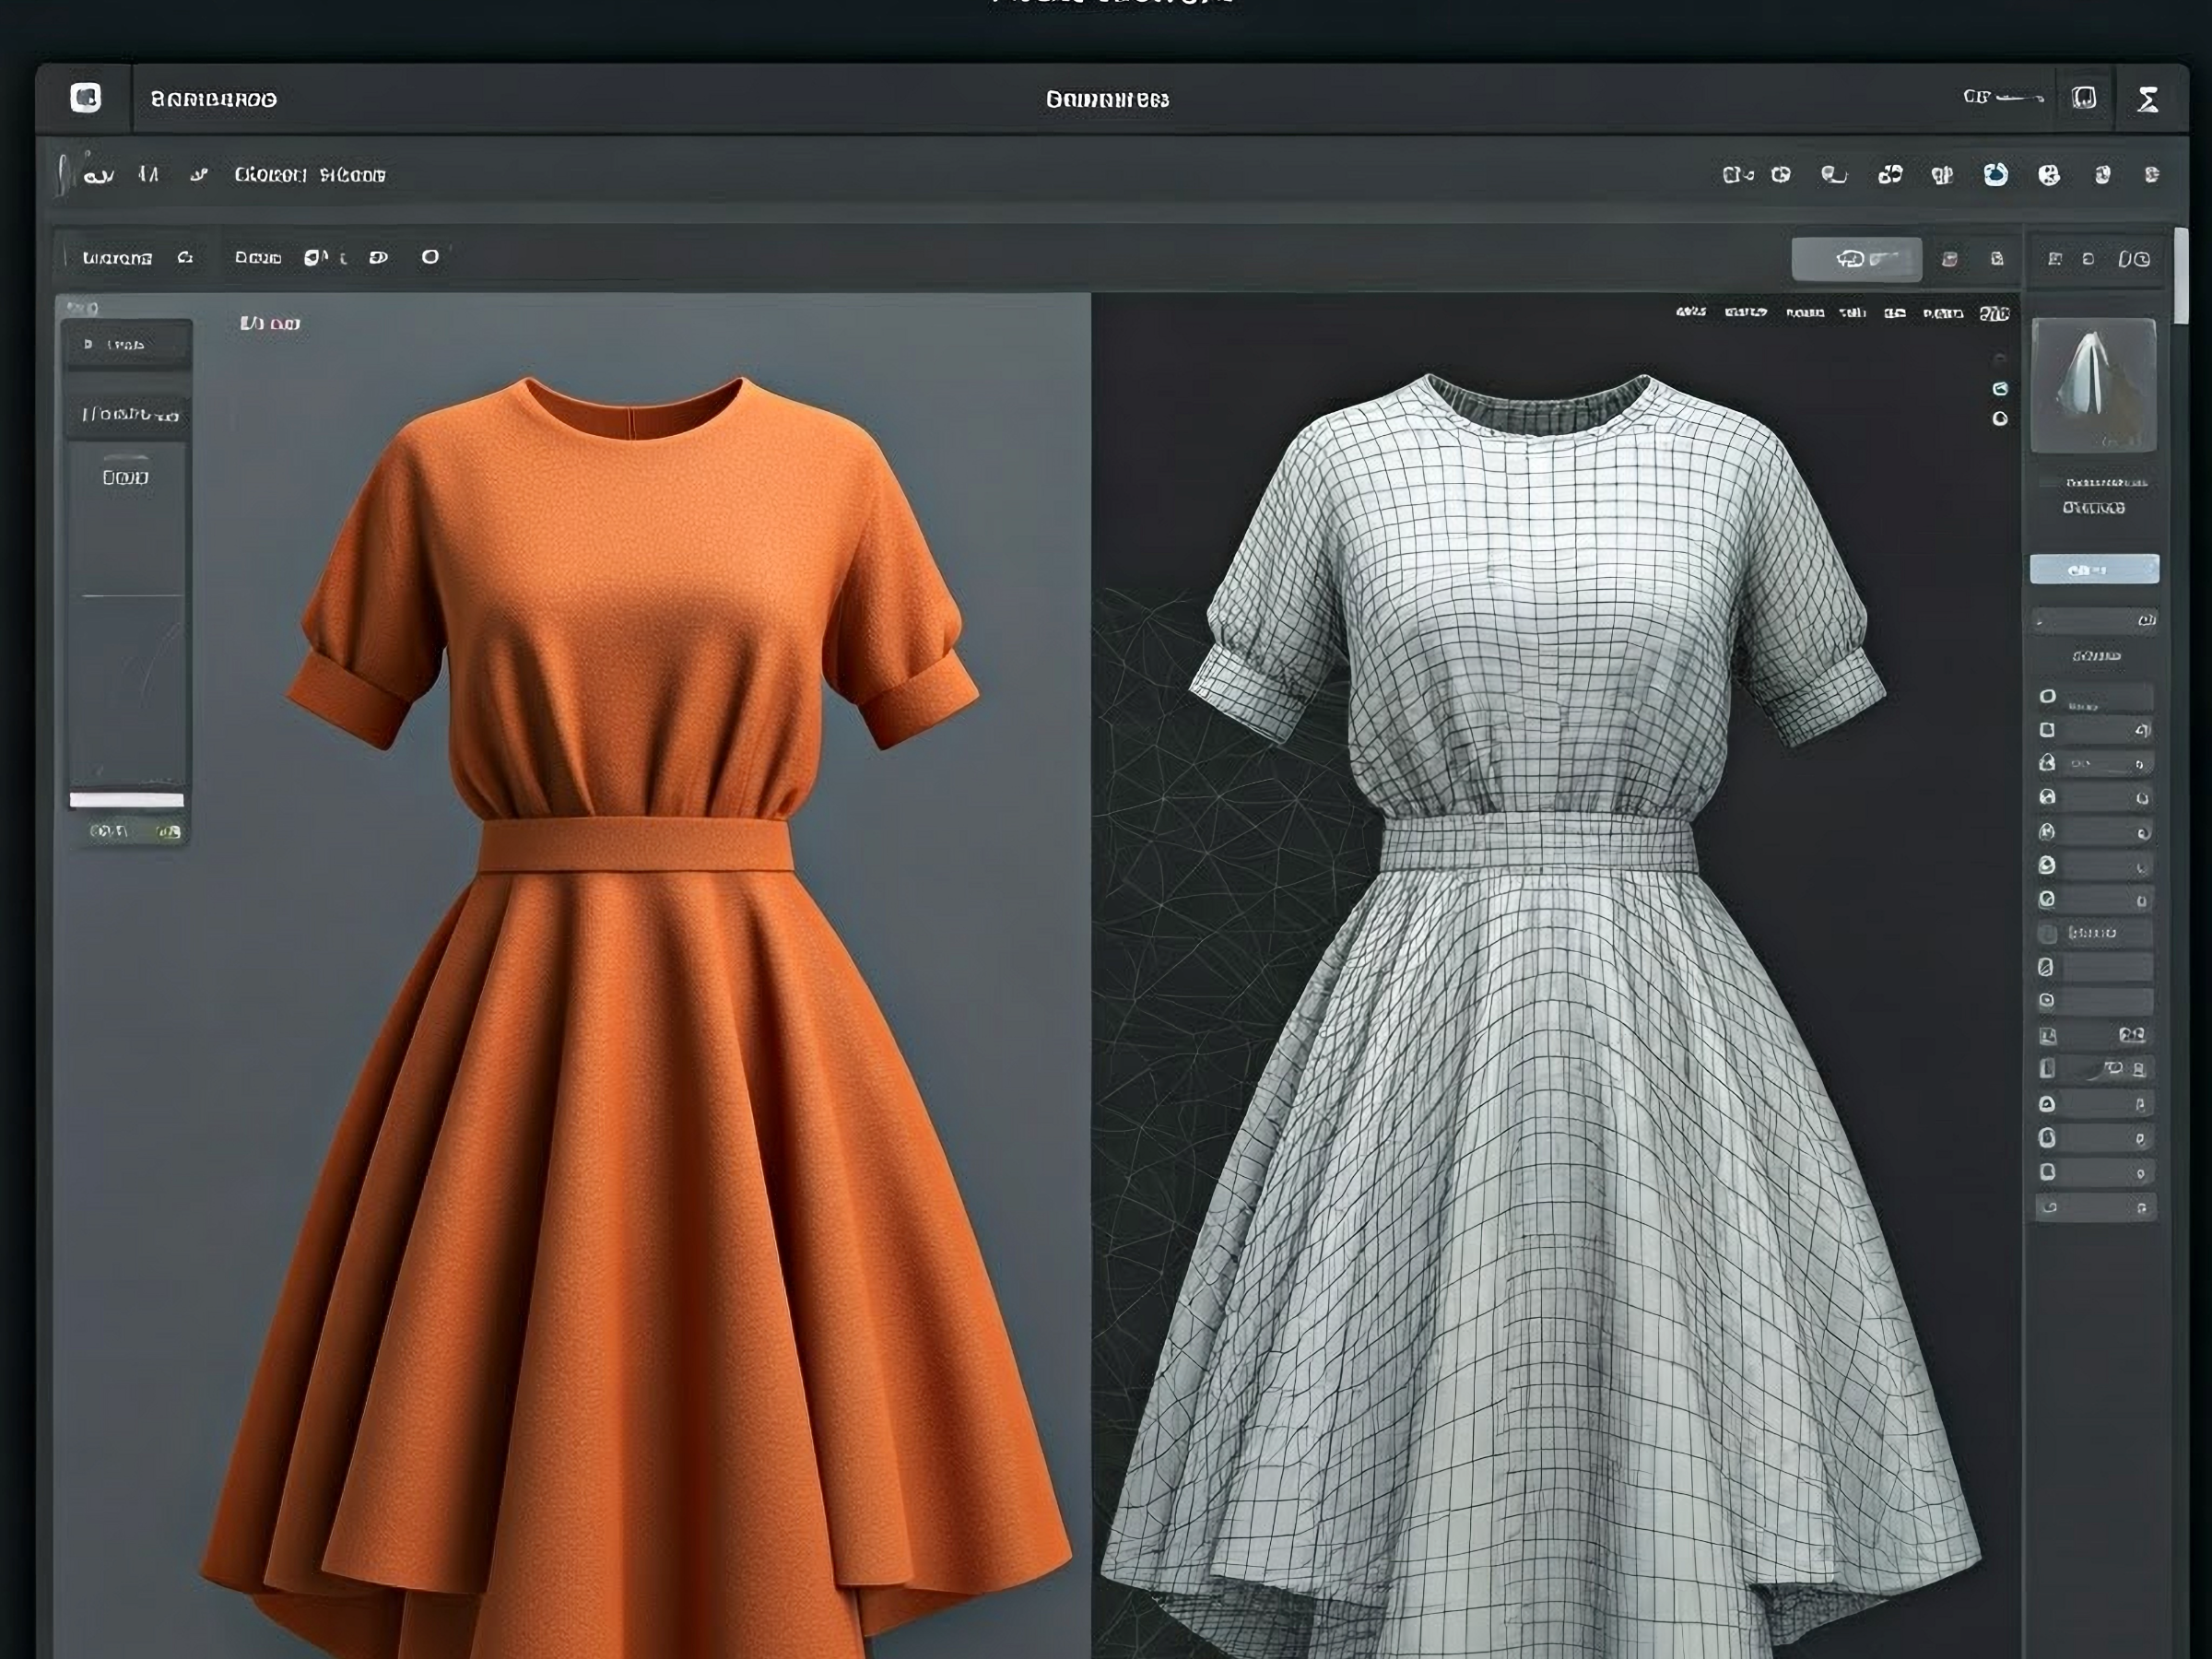Click the app logo in the title bar

point(86,98)
